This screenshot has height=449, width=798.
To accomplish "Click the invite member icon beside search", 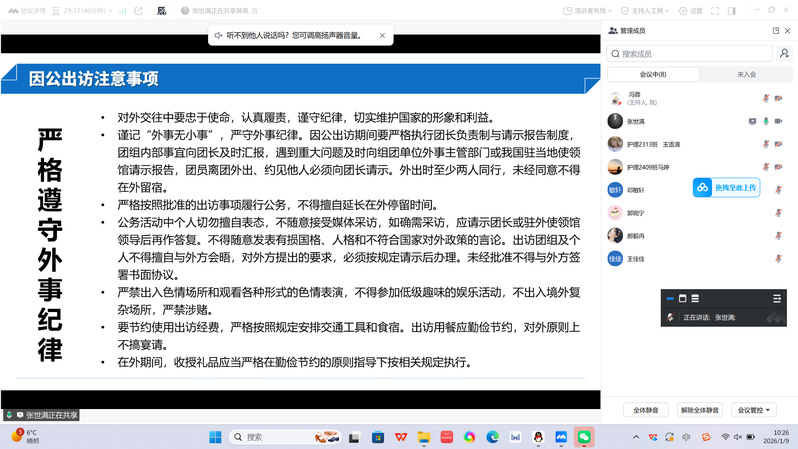I will (x=785, y=53).
